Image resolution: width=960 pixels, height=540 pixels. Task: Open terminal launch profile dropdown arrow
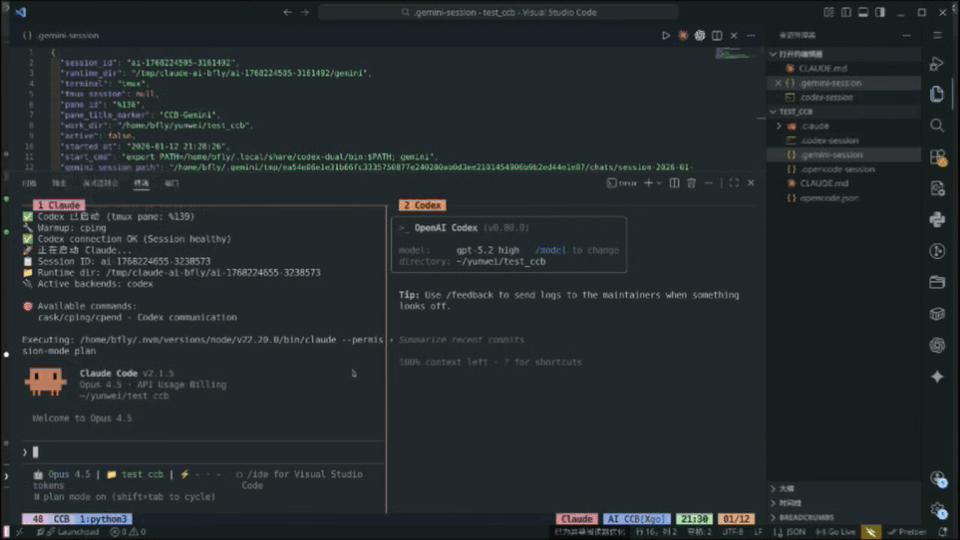(659, 183)
